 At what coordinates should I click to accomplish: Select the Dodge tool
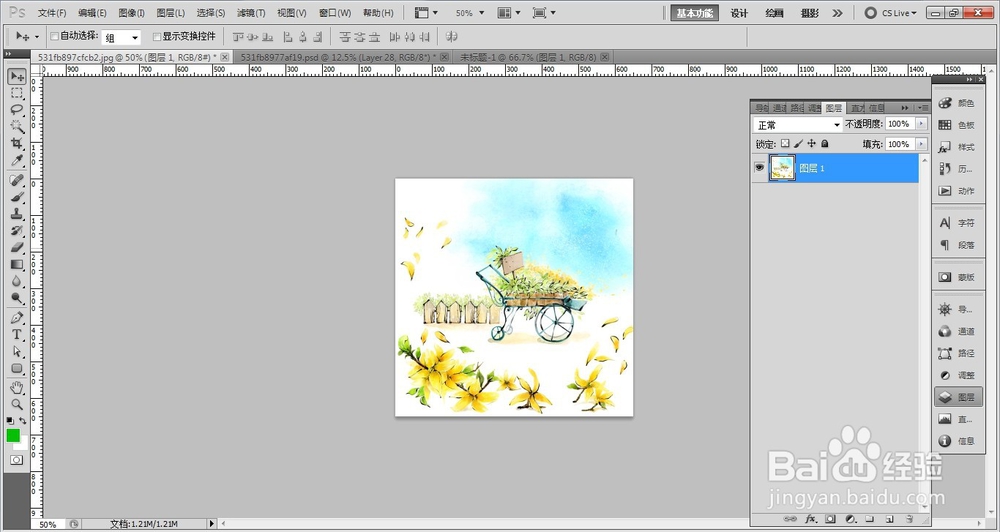17,297
